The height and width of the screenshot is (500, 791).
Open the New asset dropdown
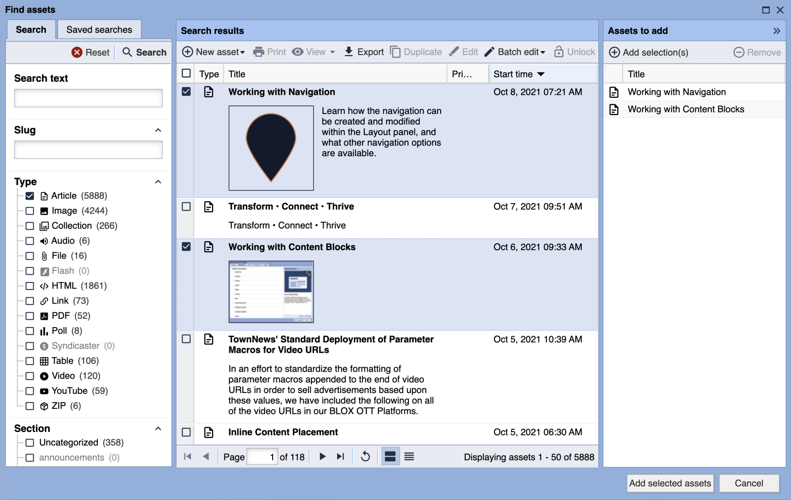[x=214, y=52]
